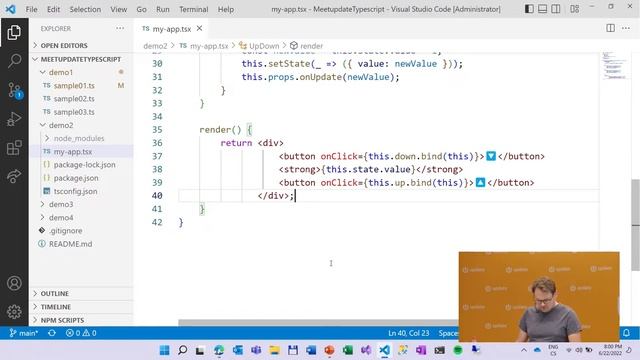
Task: Open the Run menu
Action: [162, 9]
